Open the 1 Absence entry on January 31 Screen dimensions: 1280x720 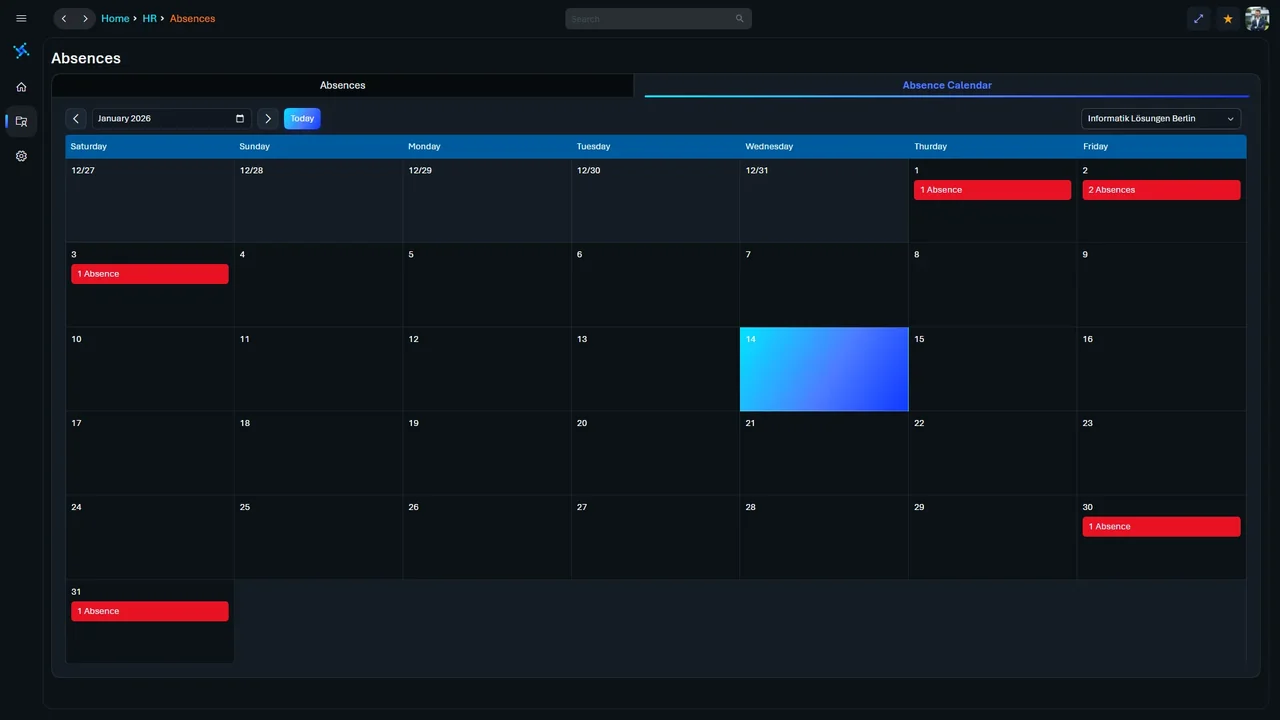click(x=150, y=611)
